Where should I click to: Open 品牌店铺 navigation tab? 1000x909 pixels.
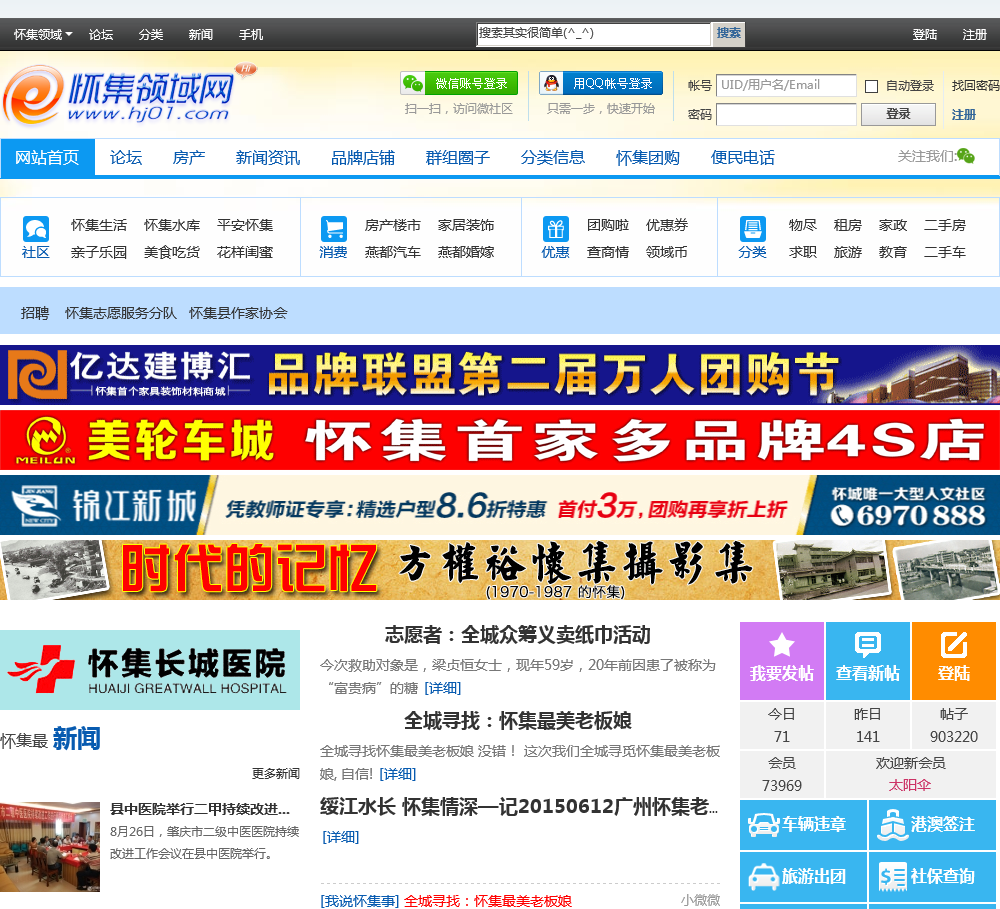[x=363, y=157]
